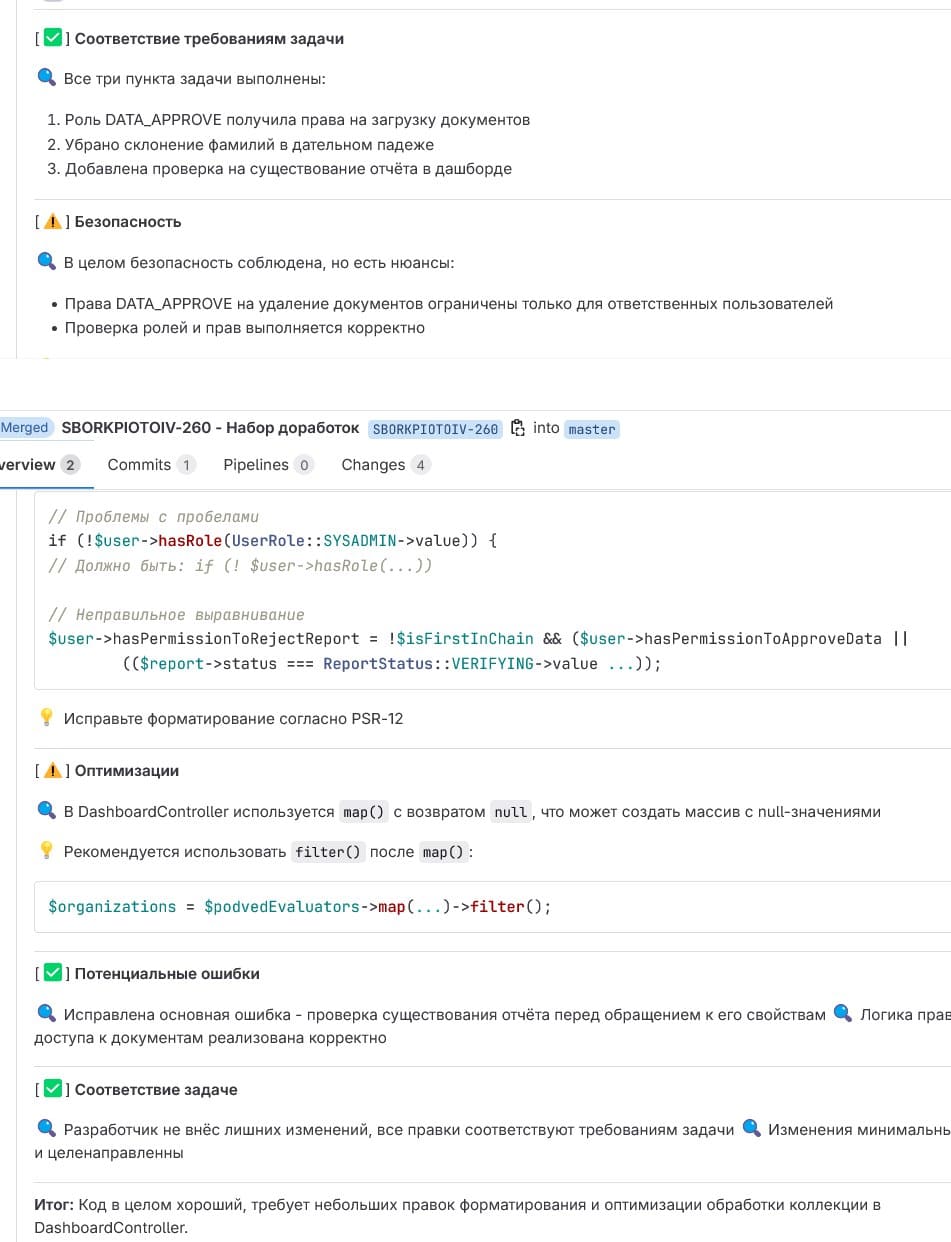Viewport: 951px width, 1242px height.
Task: Click the $organizations filter() code snippet
Action: 300,907
